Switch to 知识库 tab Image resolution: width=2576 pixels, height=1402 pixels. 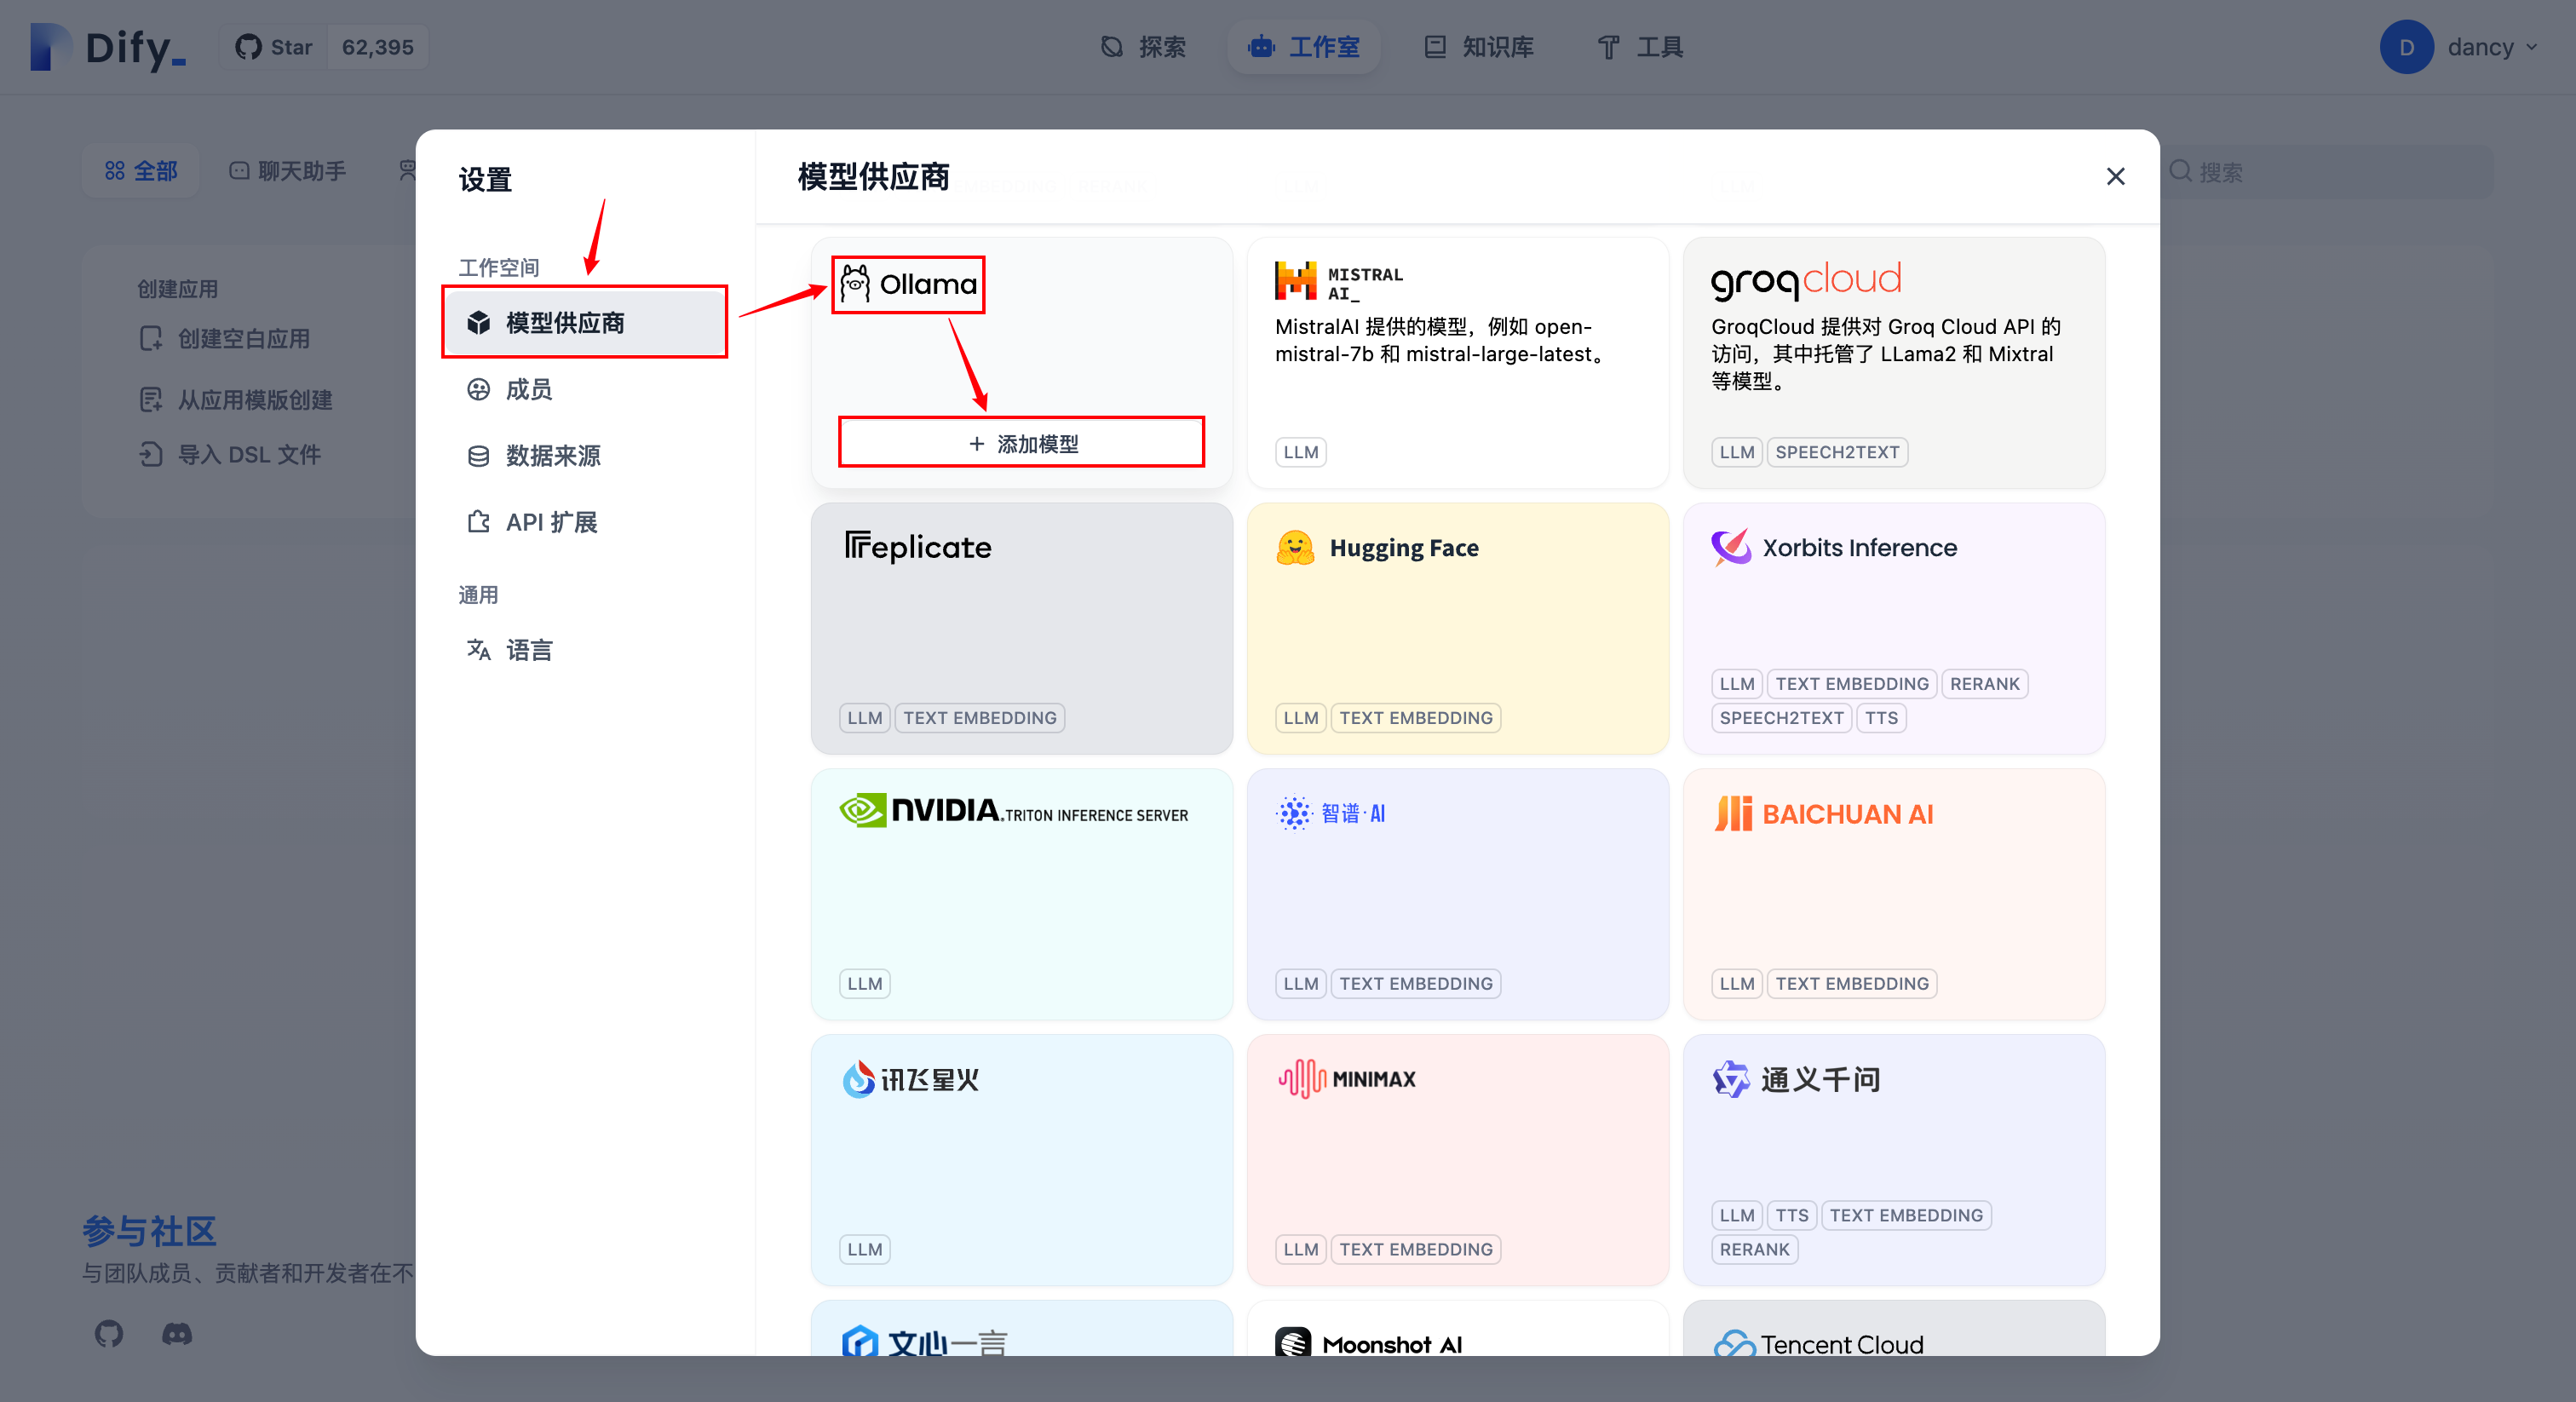click(1479, 47)
